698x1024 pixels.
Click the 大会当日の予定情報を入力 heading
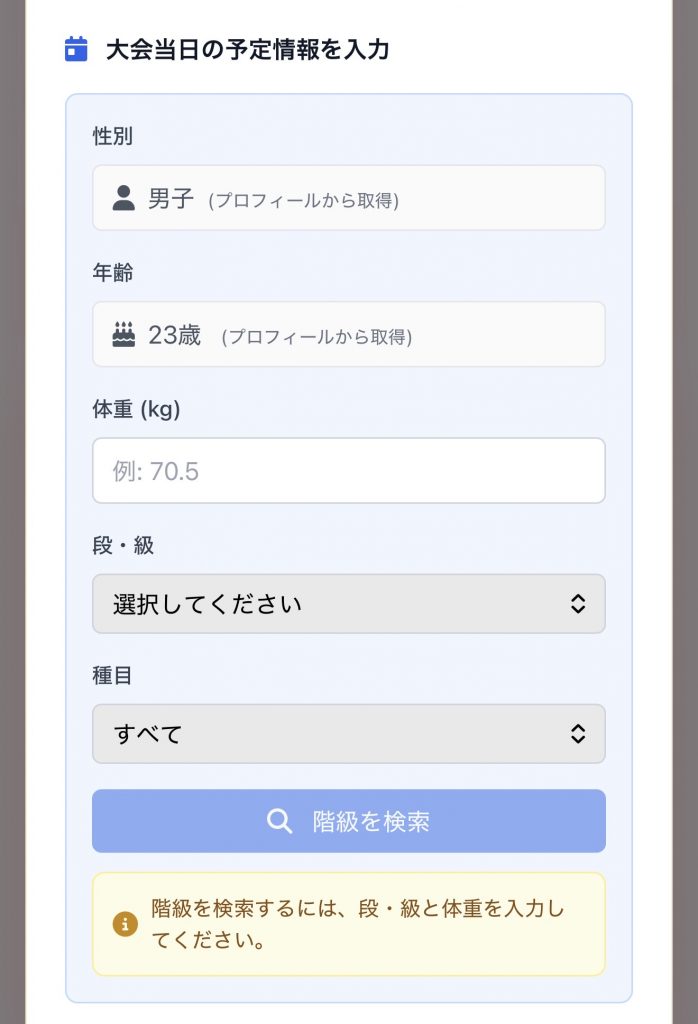point(247,49)
